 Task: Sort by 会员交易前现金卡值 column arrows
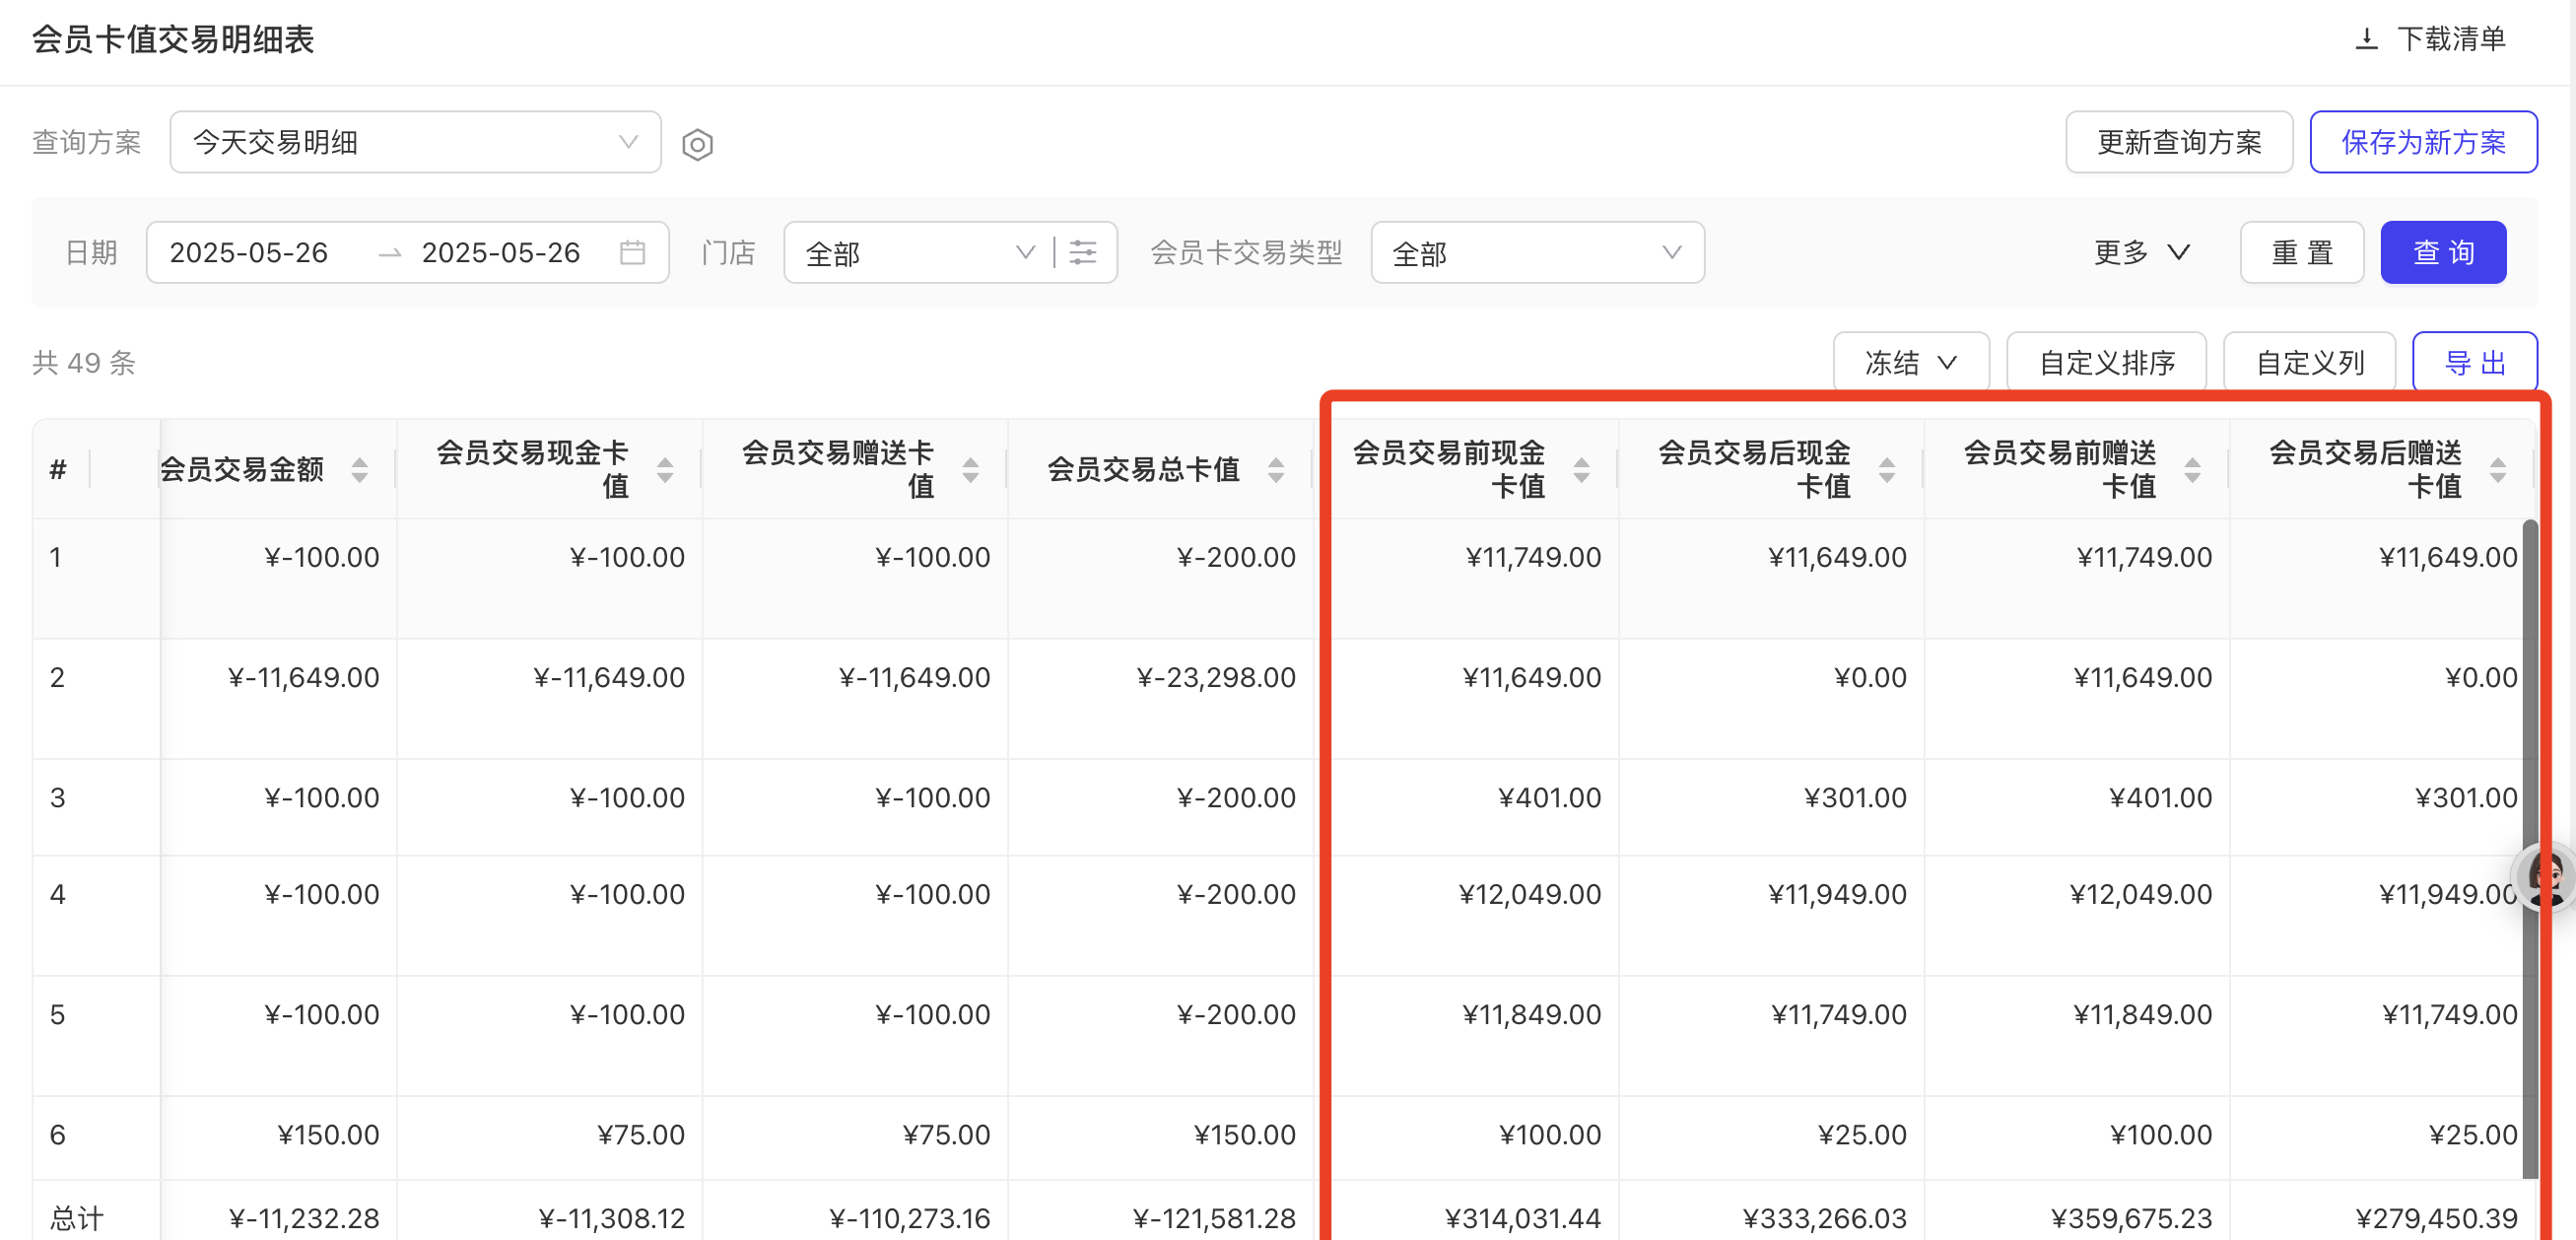point(1581,469)
